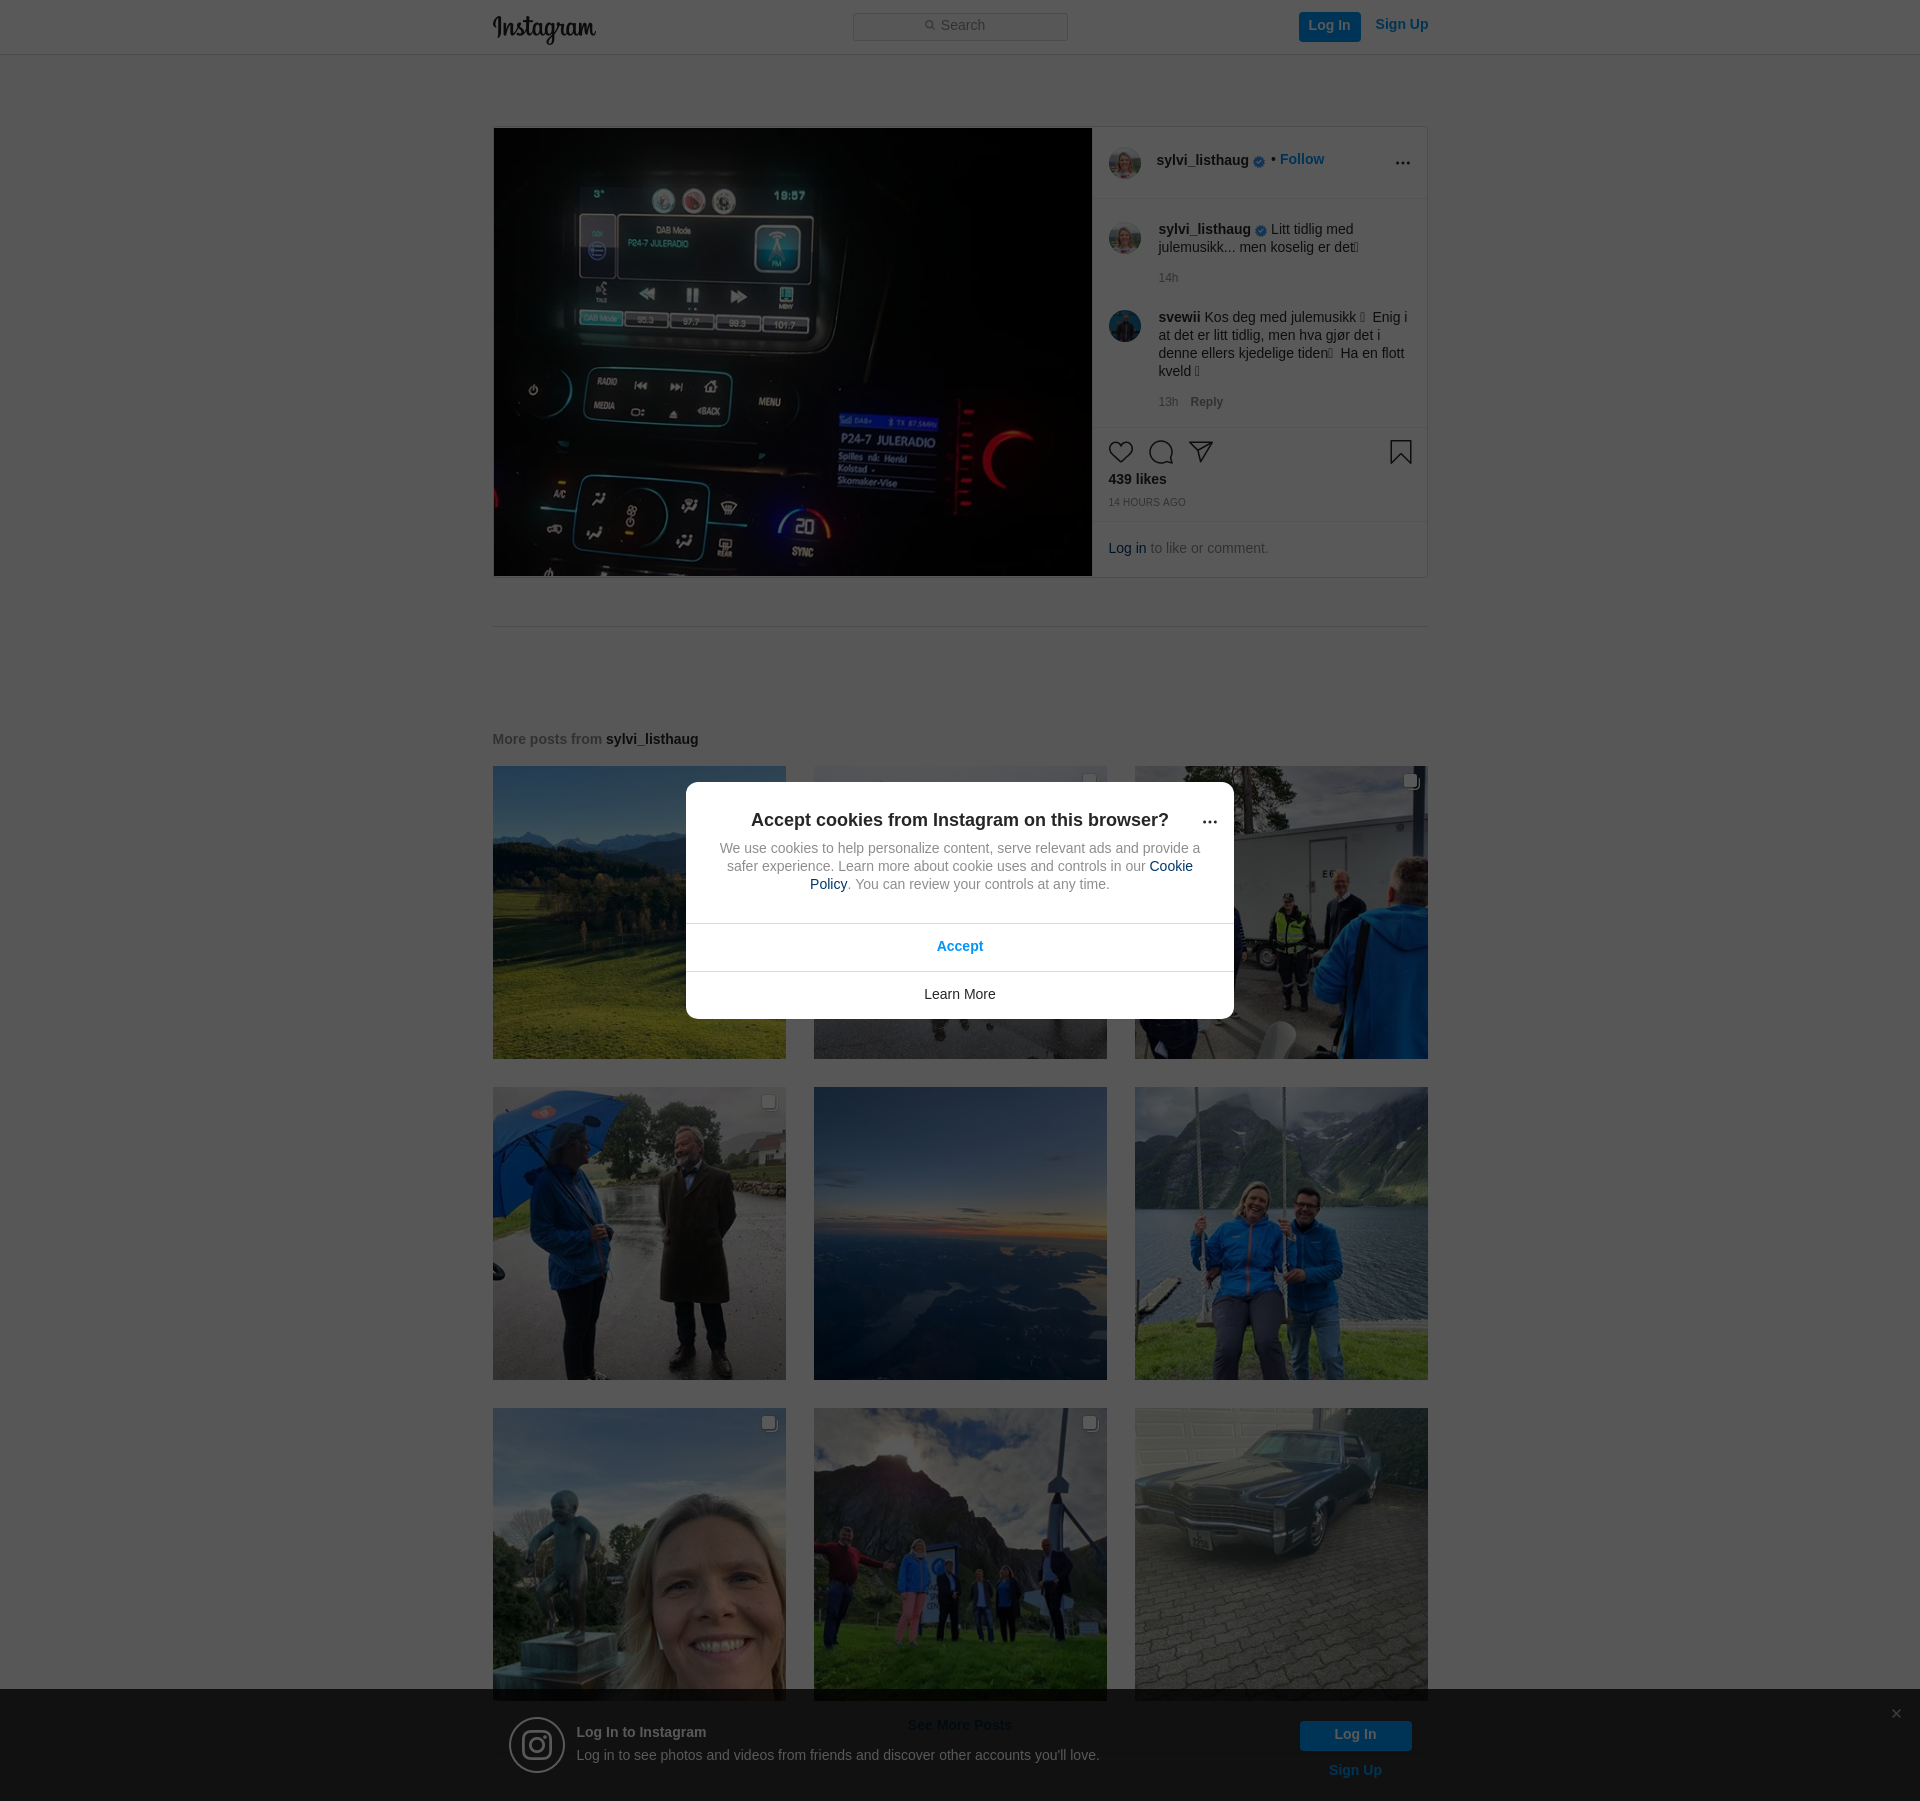Click svewii commenter avatar
This screenshot has height=1801, width=1920.
[1125, 326]
